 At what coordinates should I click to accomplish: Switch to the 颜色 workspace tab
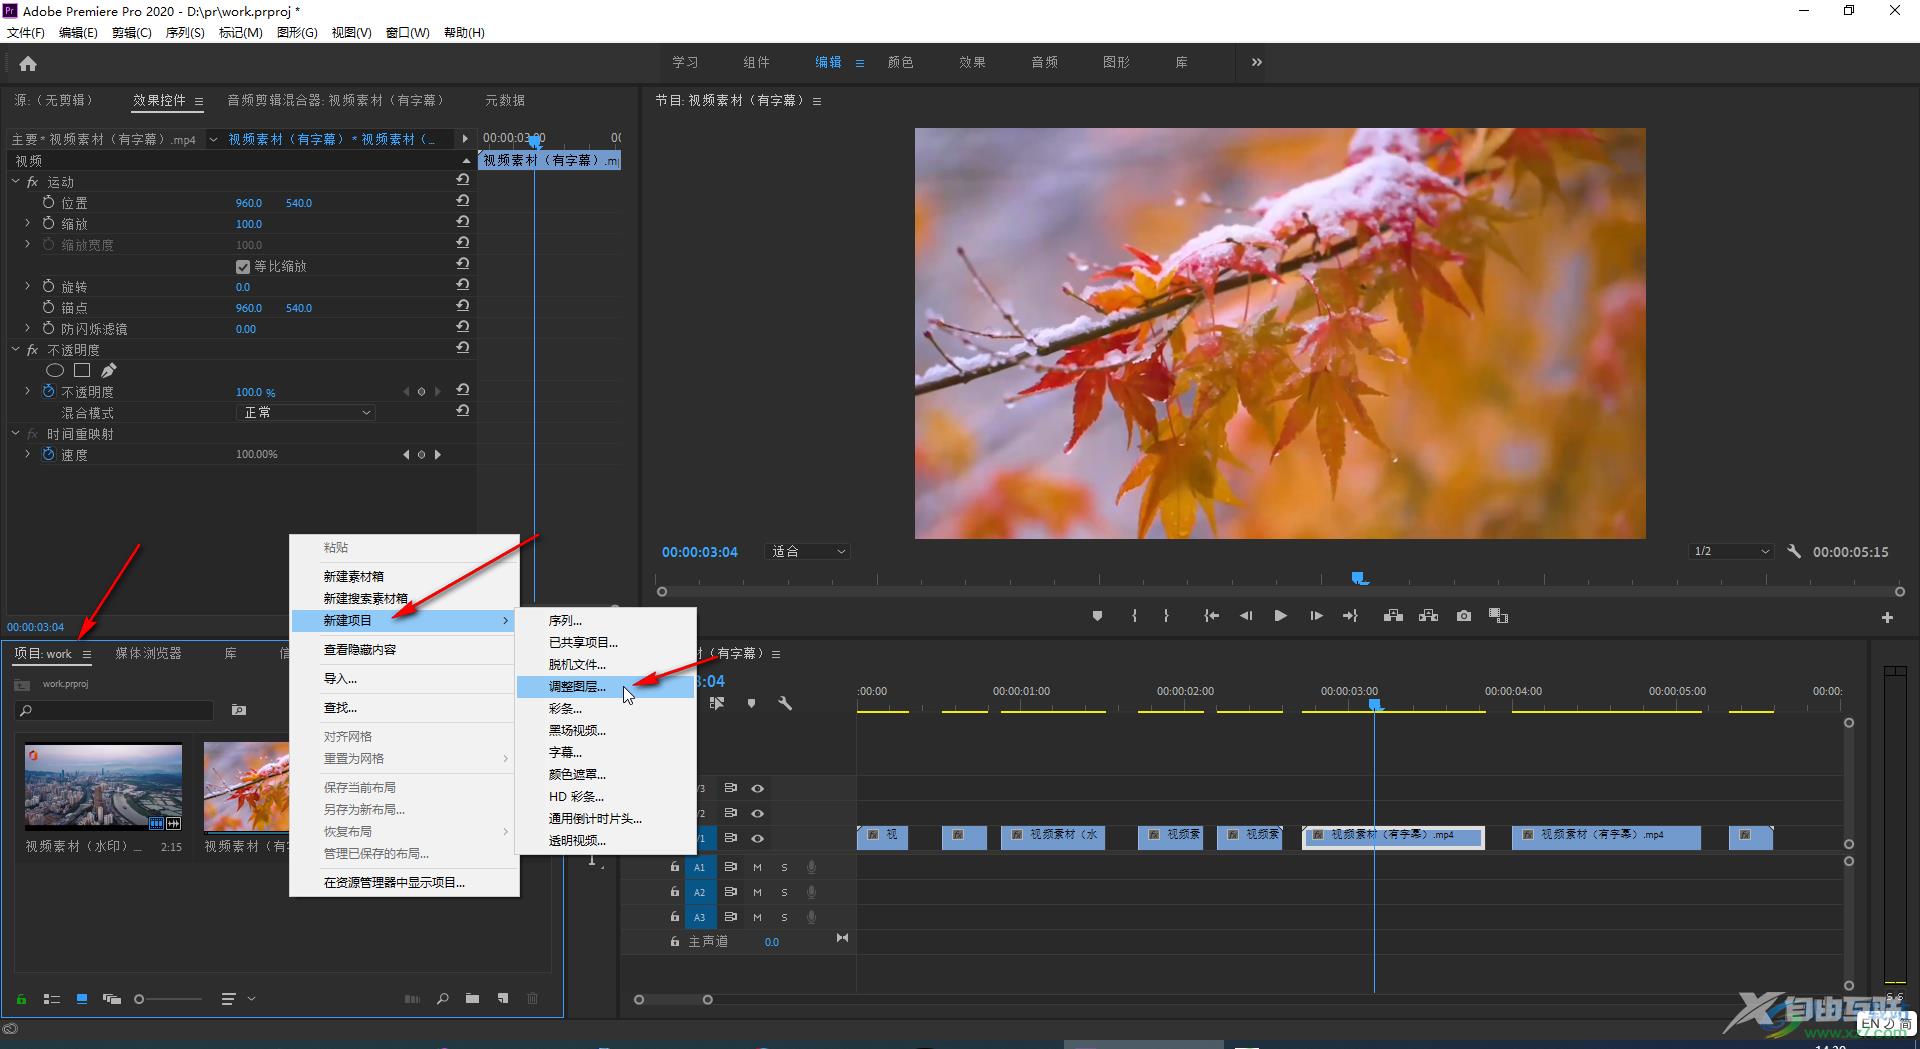pos(900,62)
